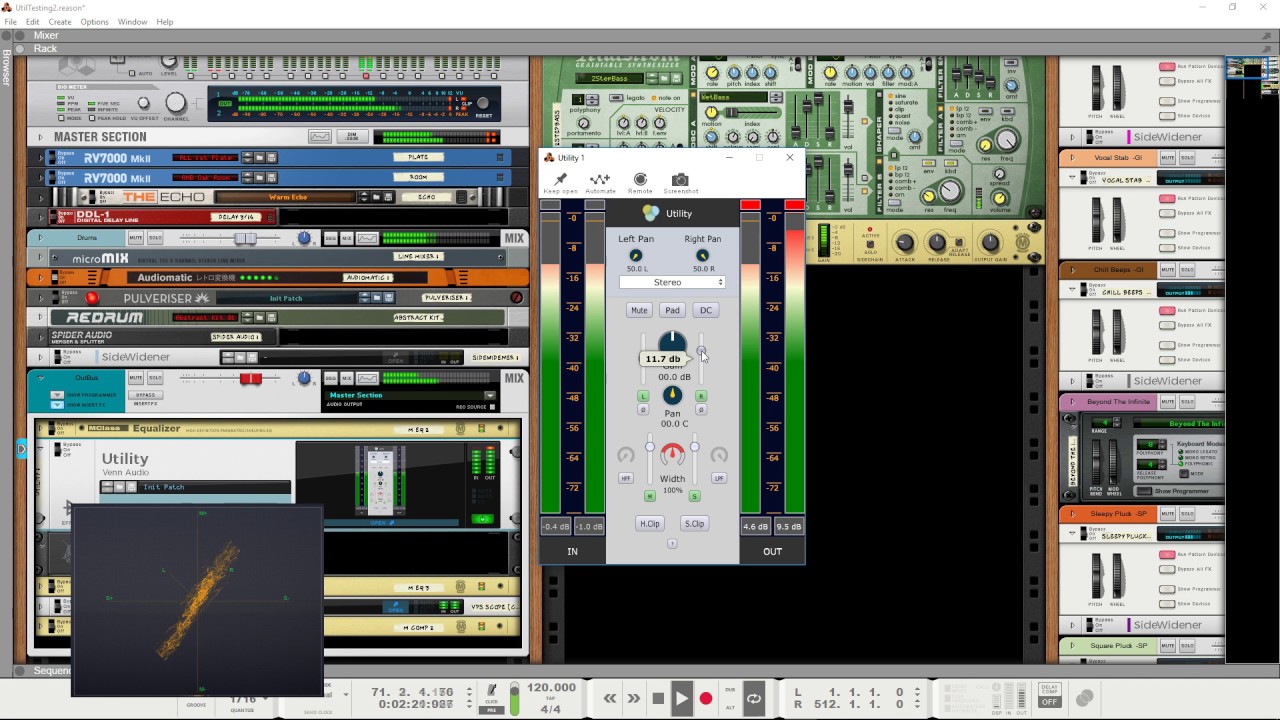
Task: Click the Remote icon in Utility window
Action: pos(640,179)
